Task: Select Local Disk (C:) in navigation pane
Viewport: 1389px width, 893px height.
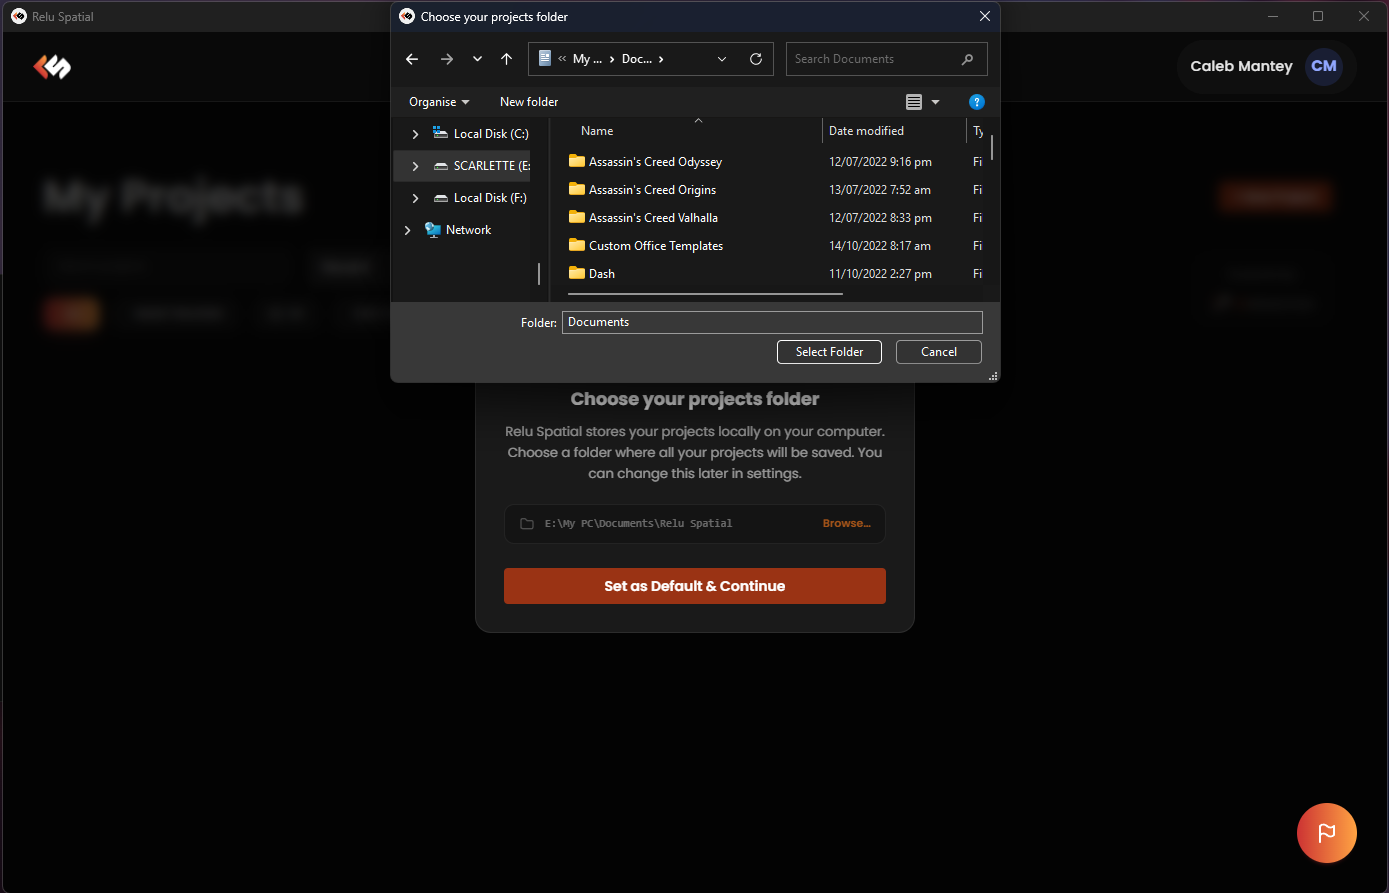Action: point(480,134)
